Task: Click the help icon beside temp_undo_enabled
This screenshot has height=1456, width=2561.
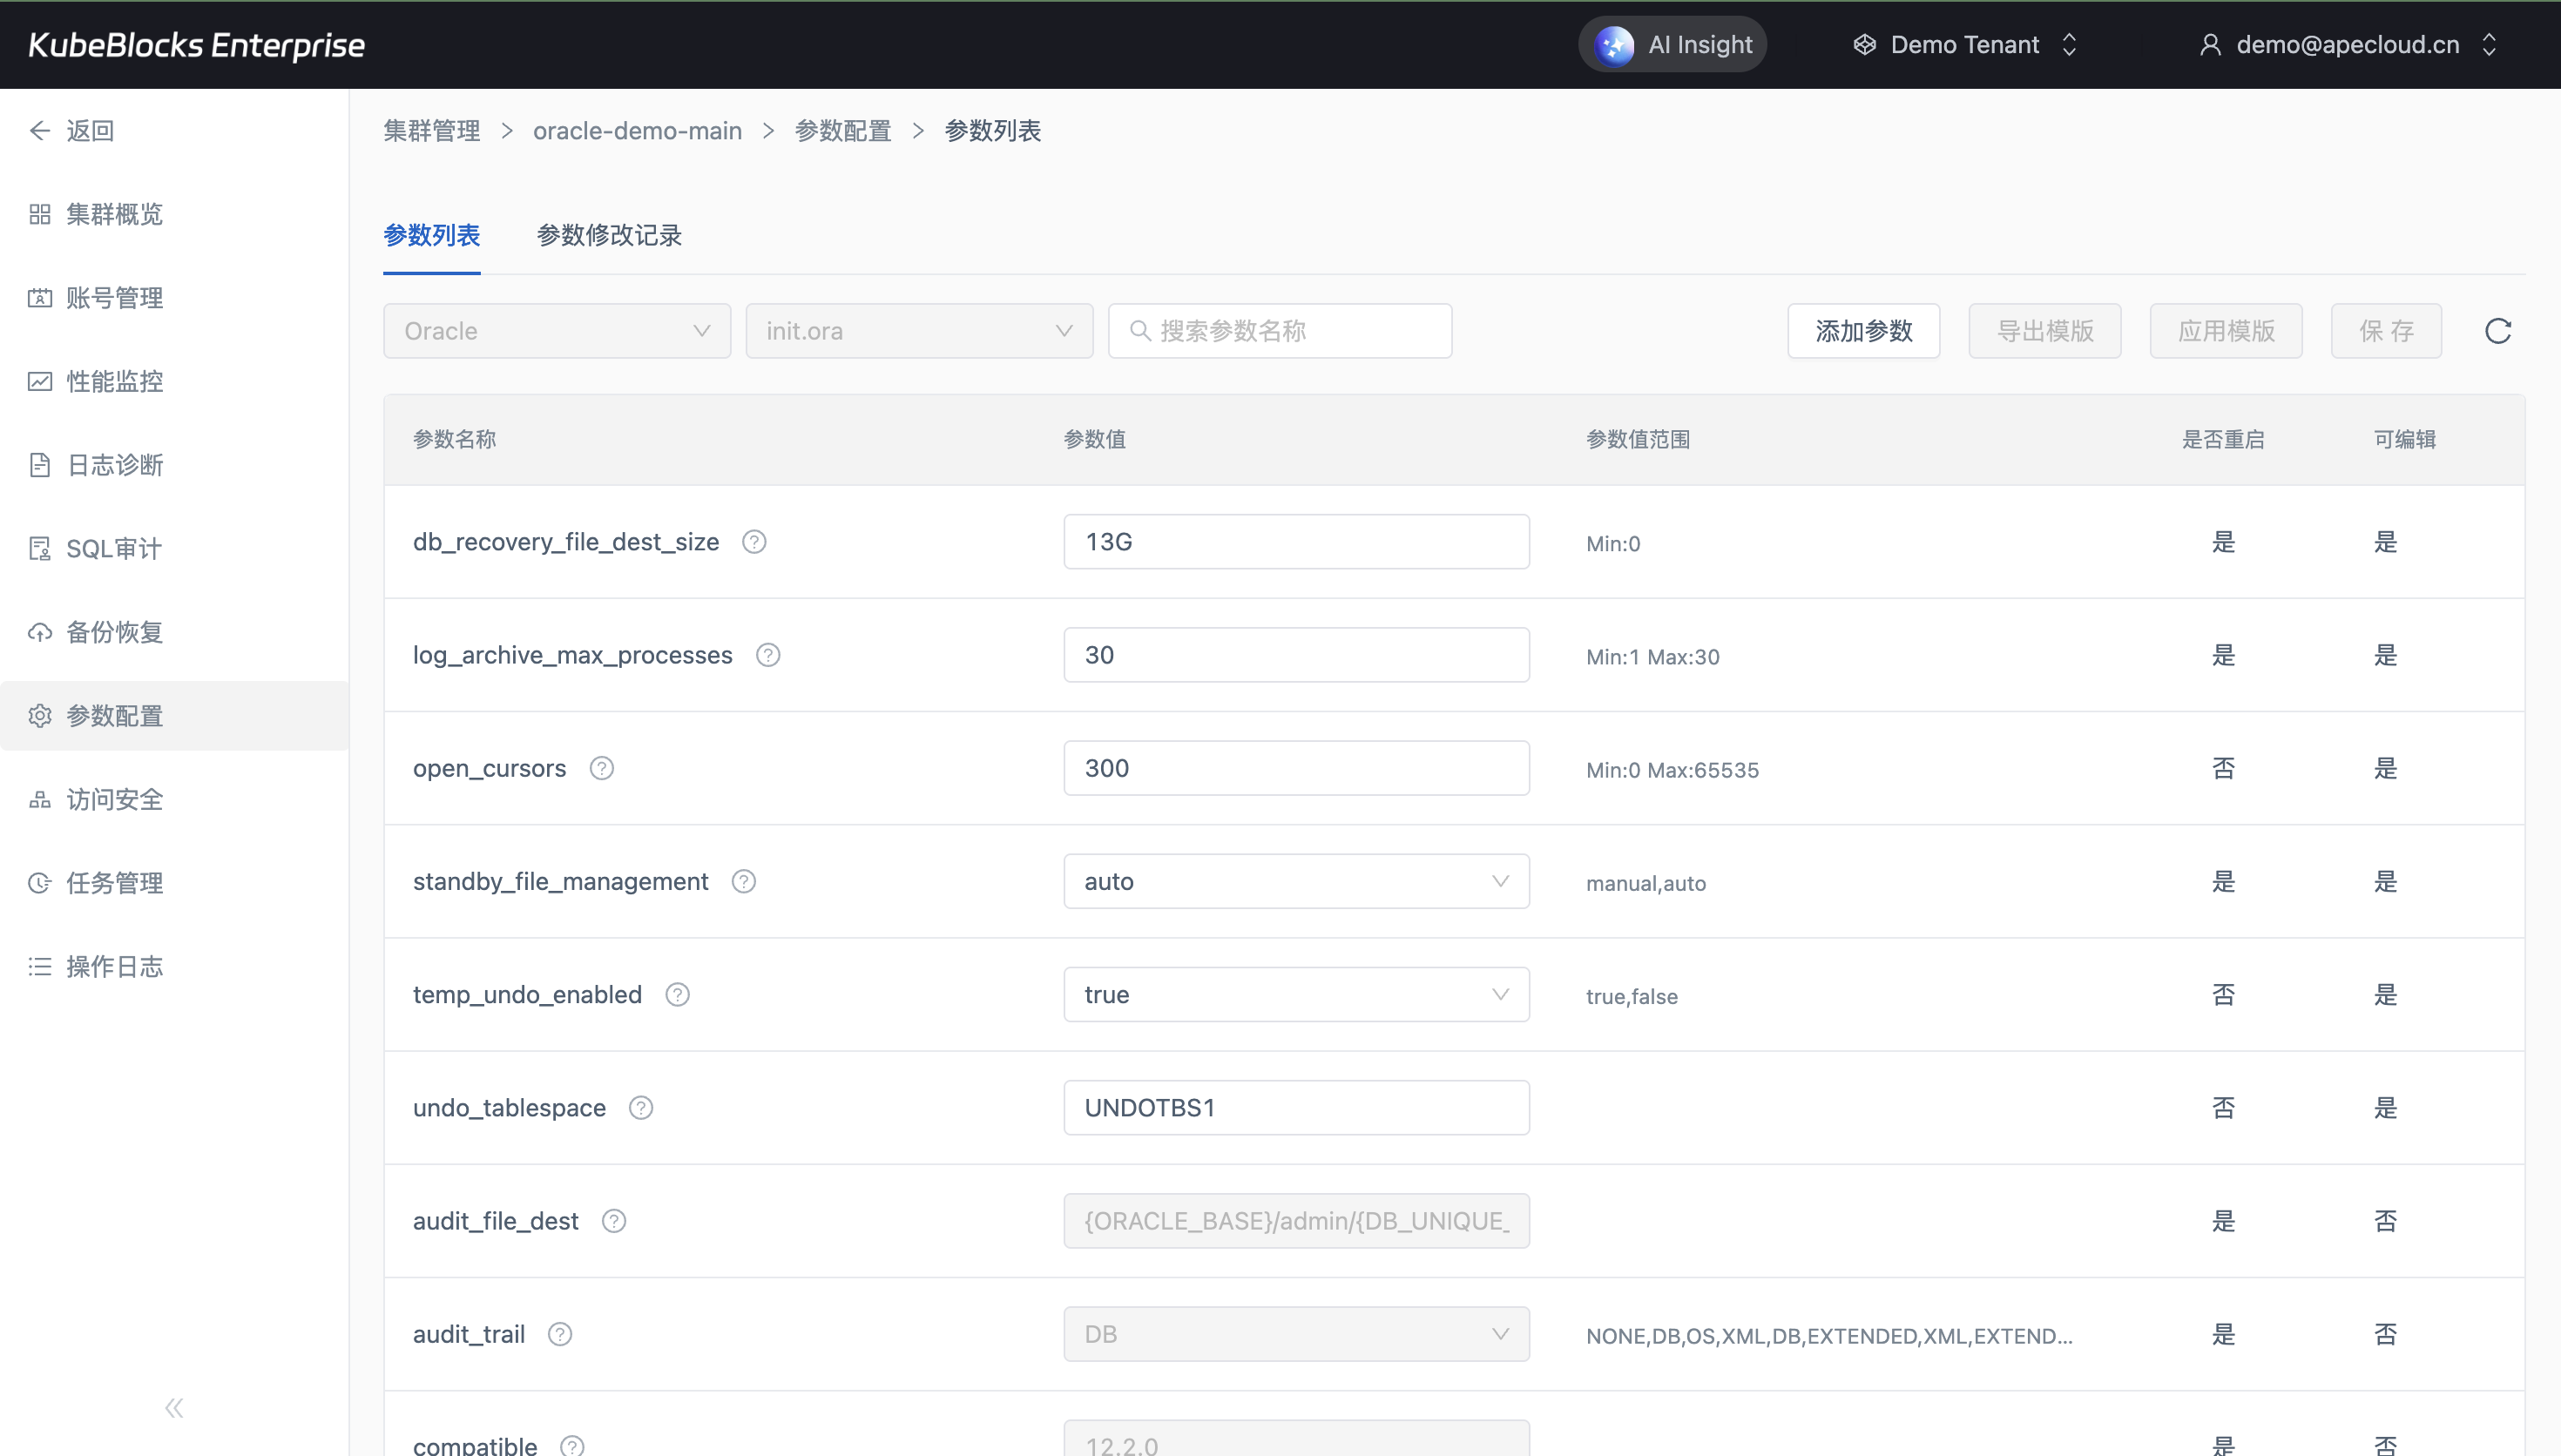Action: [x=677, y=995]
